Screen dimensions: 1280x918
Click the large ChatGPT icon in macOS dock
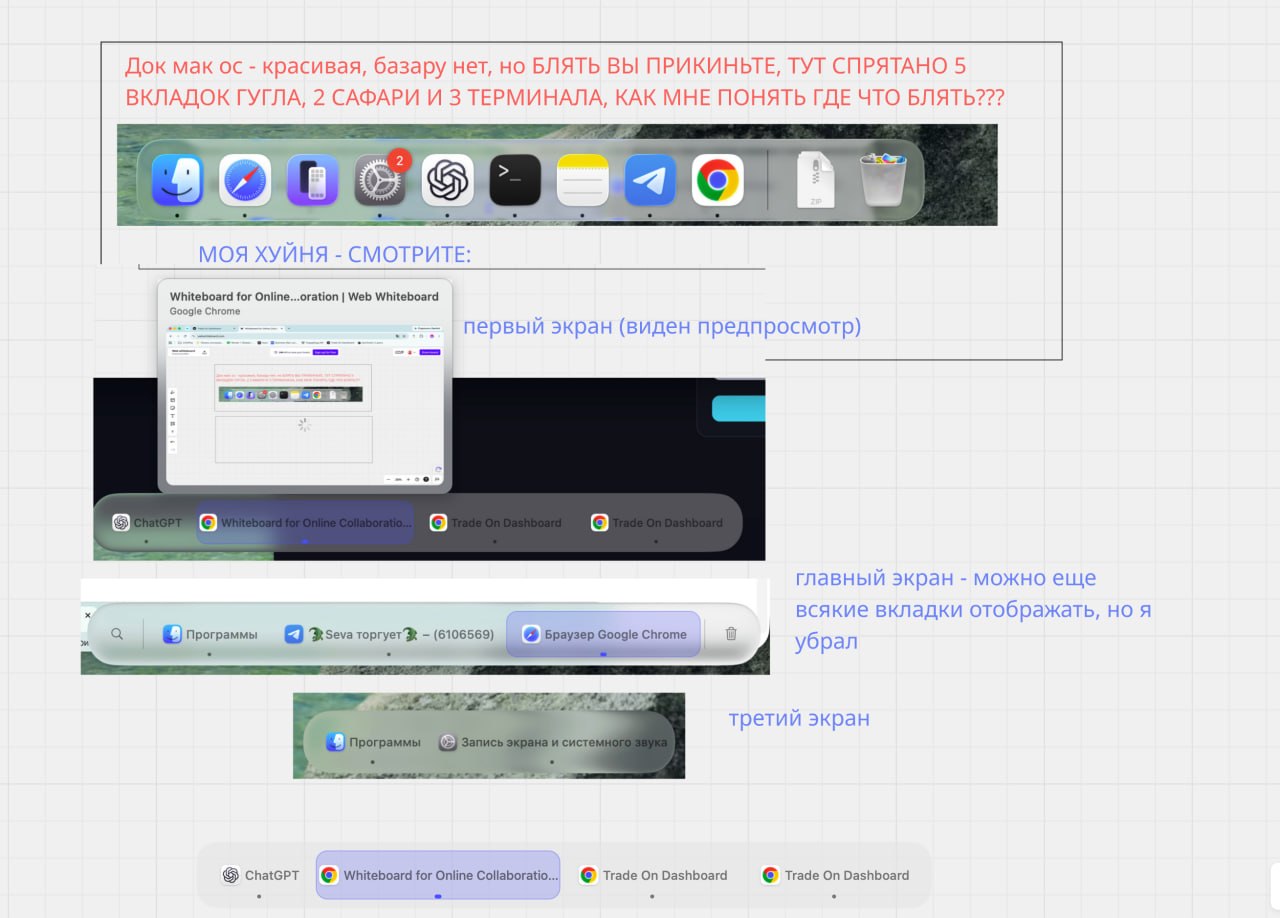(x=447, y=180)
